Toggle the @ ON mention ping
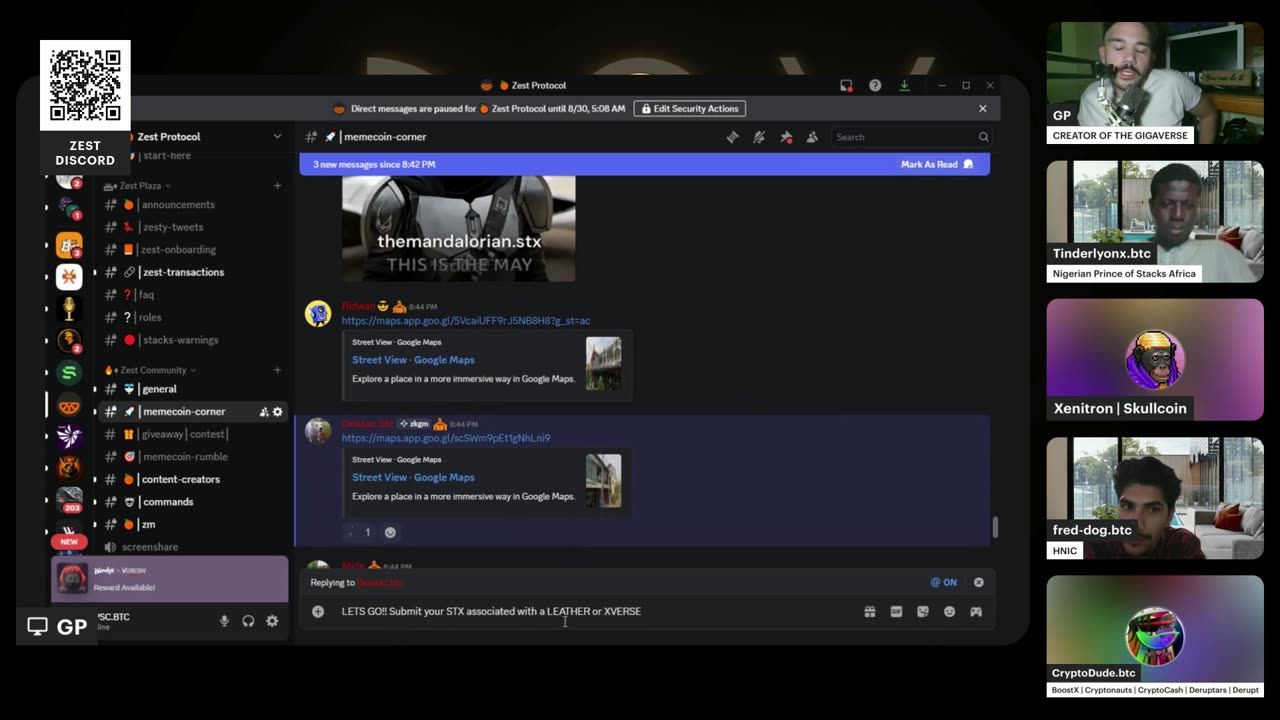The image size is (1280, 720). tap(943, 582)
